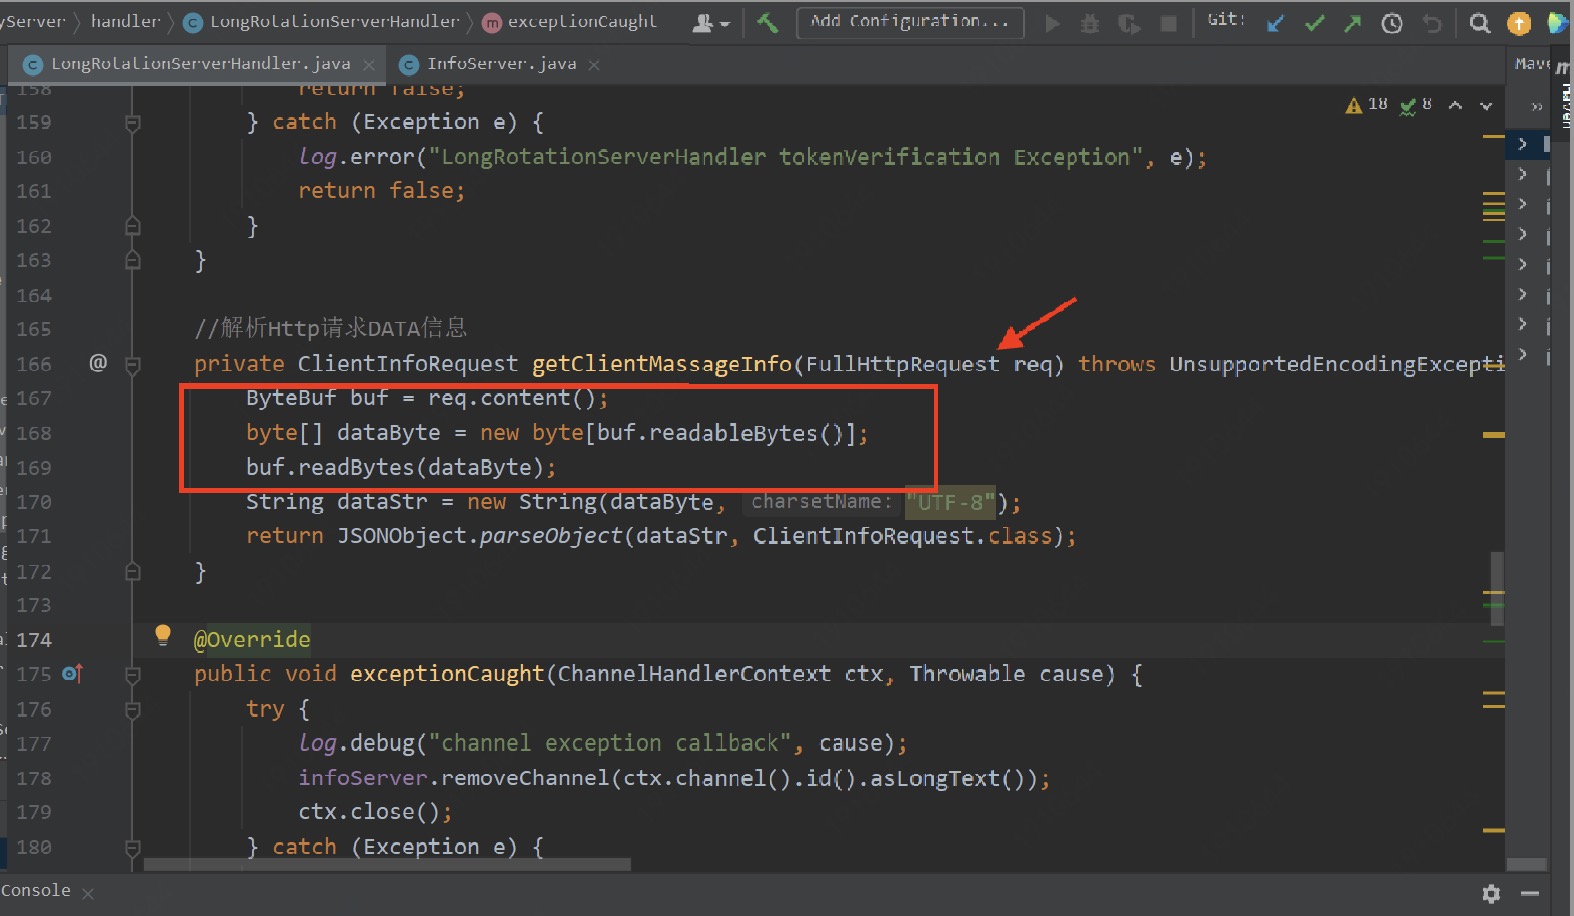This screenshot has height=916, width=1574.
Task: Click Git Commit green checkmark
Action: pos(1314,23)
